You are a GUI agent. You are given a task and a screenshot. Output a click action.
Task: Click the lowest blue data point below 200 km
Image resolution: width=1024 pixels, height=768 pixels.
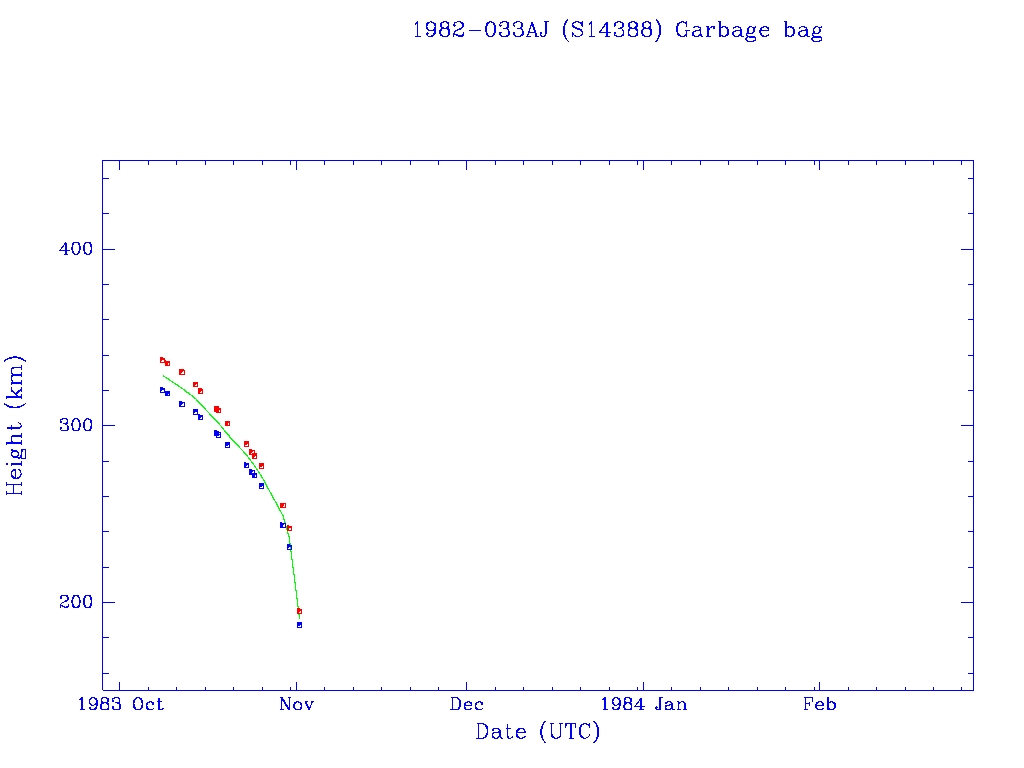299,625
